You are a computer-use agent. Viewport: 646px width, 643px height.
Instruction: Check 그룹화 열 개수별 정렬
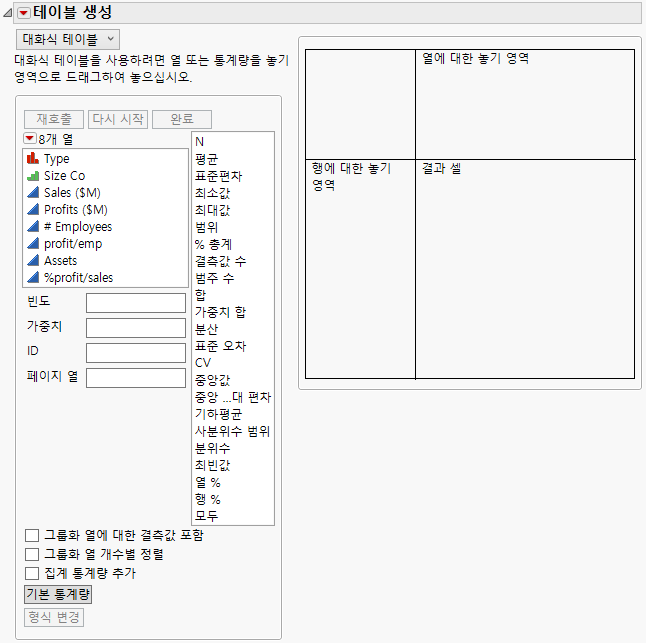pyautogui.click(x=32, y=554)
